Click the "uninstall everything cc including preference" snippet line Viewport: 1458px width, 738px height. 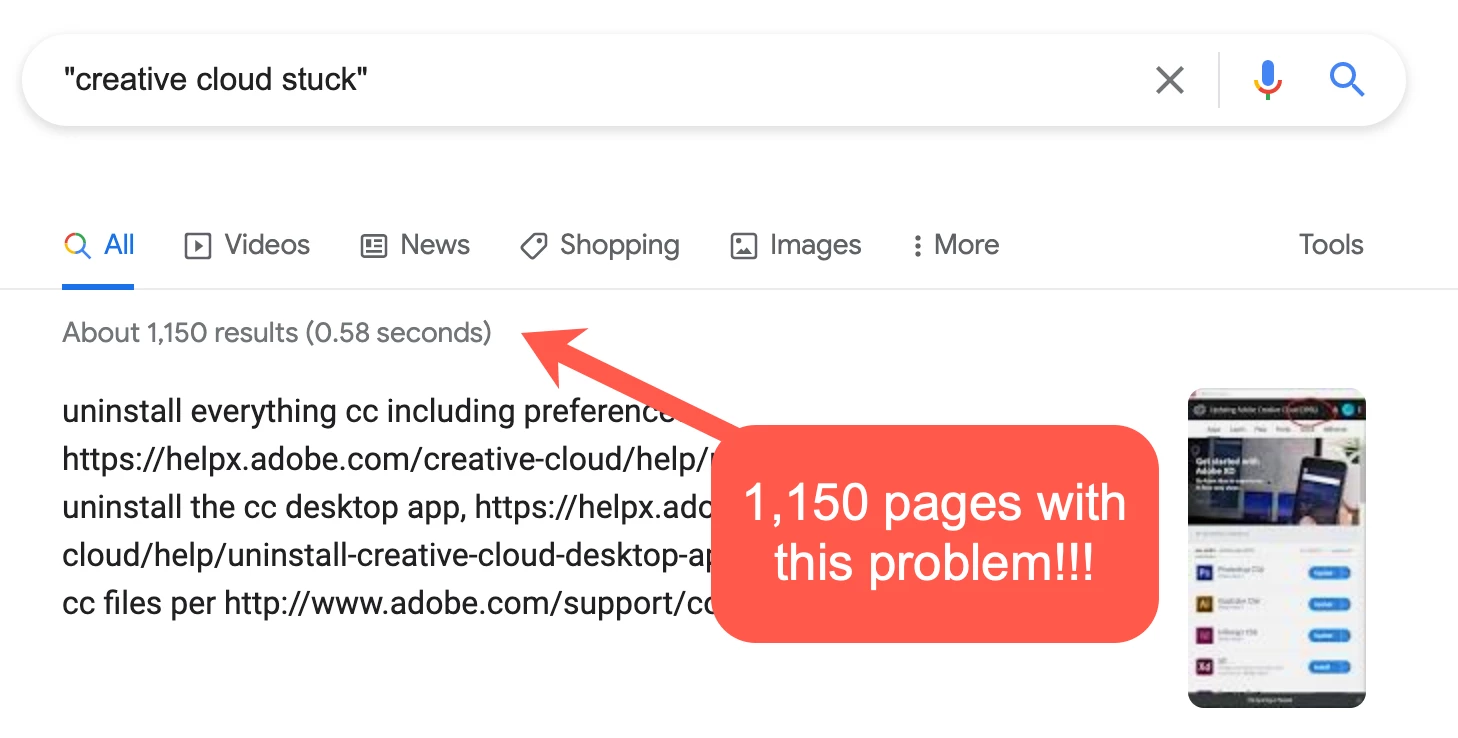(369, 411)
